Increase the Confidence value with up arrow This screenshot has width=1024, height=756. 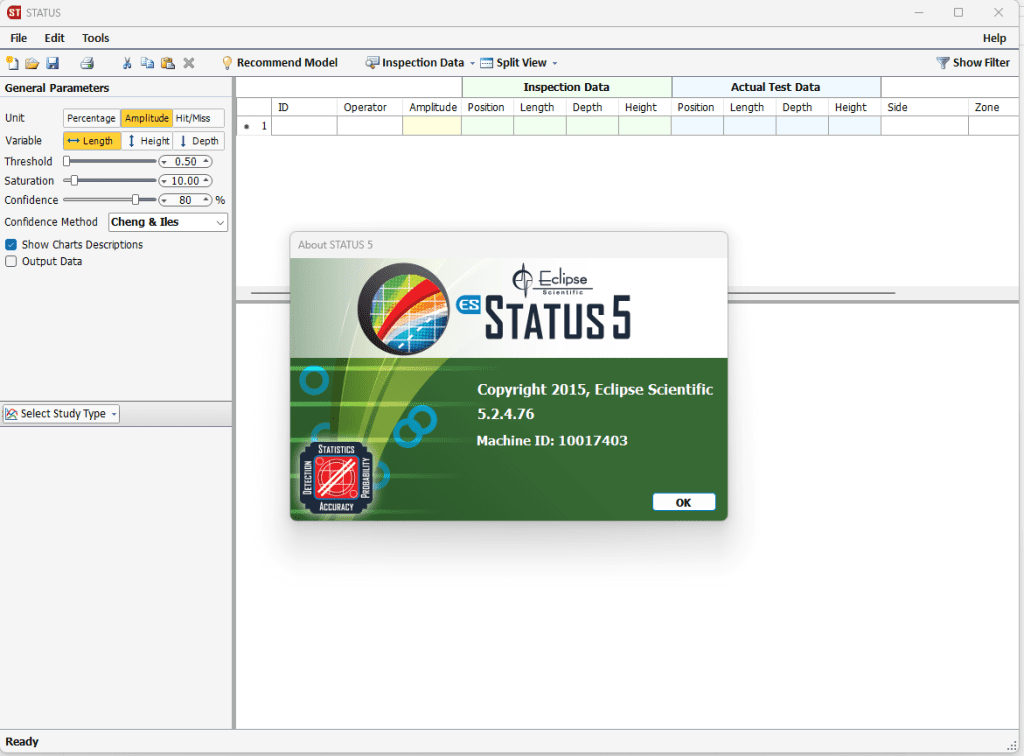coord(206,200)
